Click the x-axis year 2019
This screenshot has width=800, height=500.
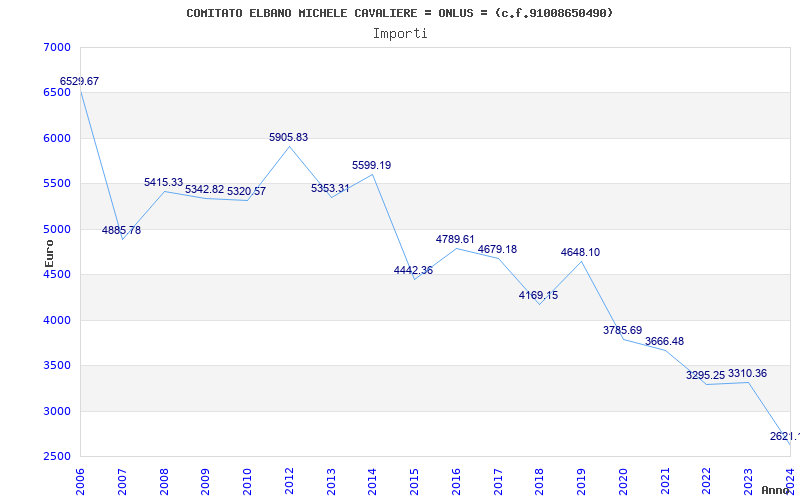pyautogui.click(x=582, y=481)
